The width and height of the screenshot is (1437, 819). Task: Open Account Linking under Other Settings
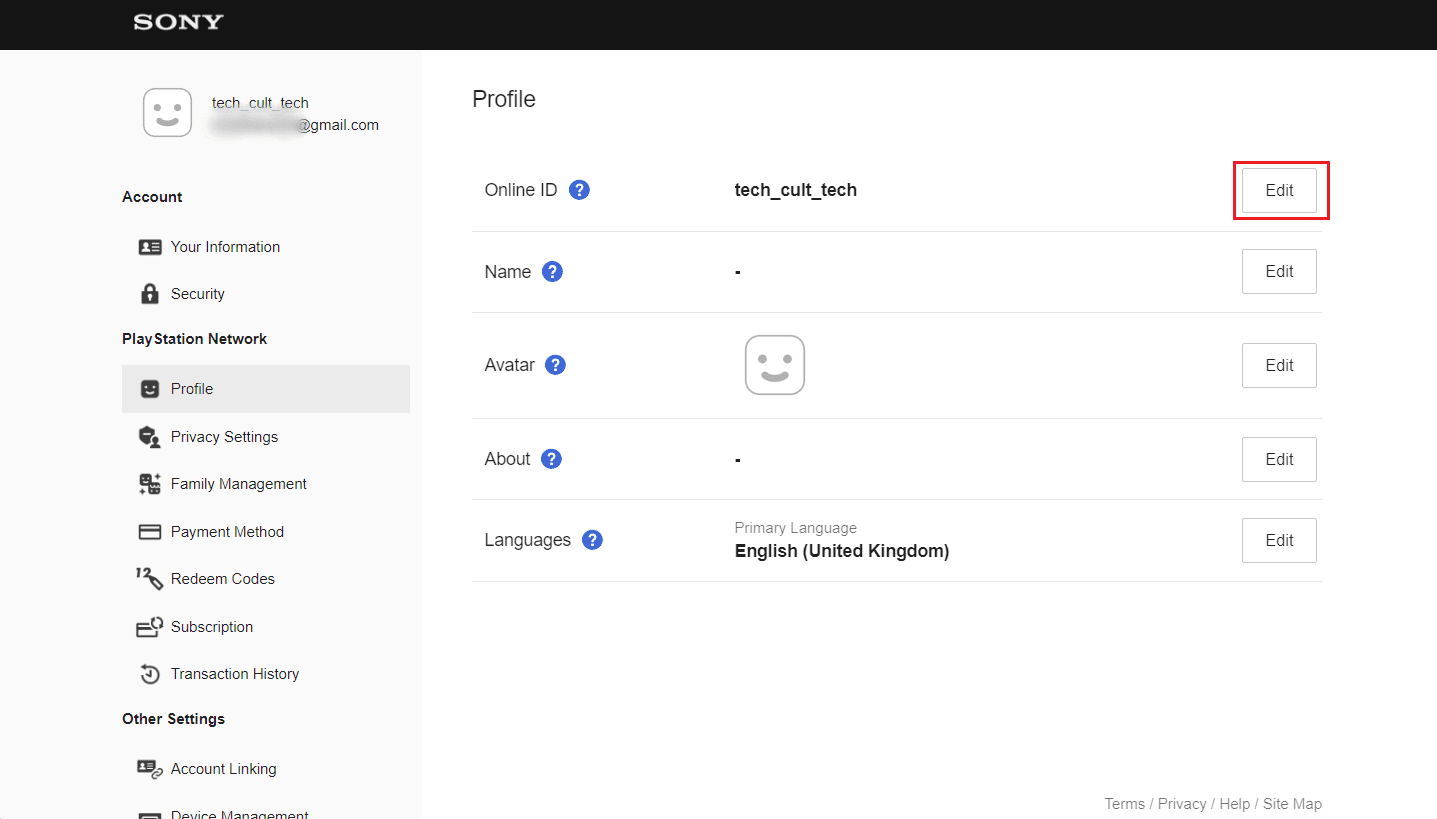point(223,769)
